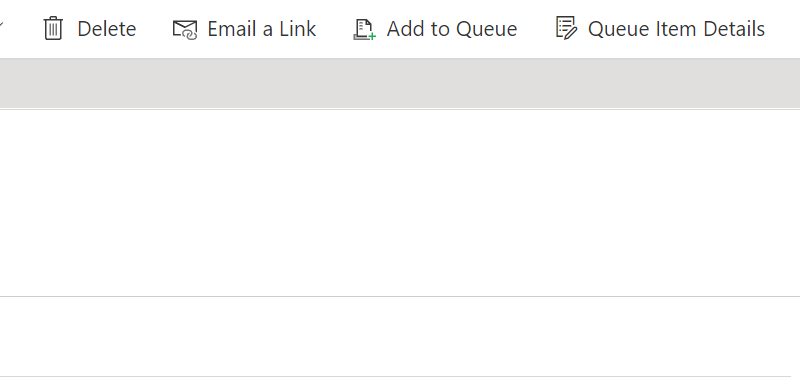This screenshot has width=800, height=388.
Task: Click the Add to Queue text label
Action: click(452, 29)
